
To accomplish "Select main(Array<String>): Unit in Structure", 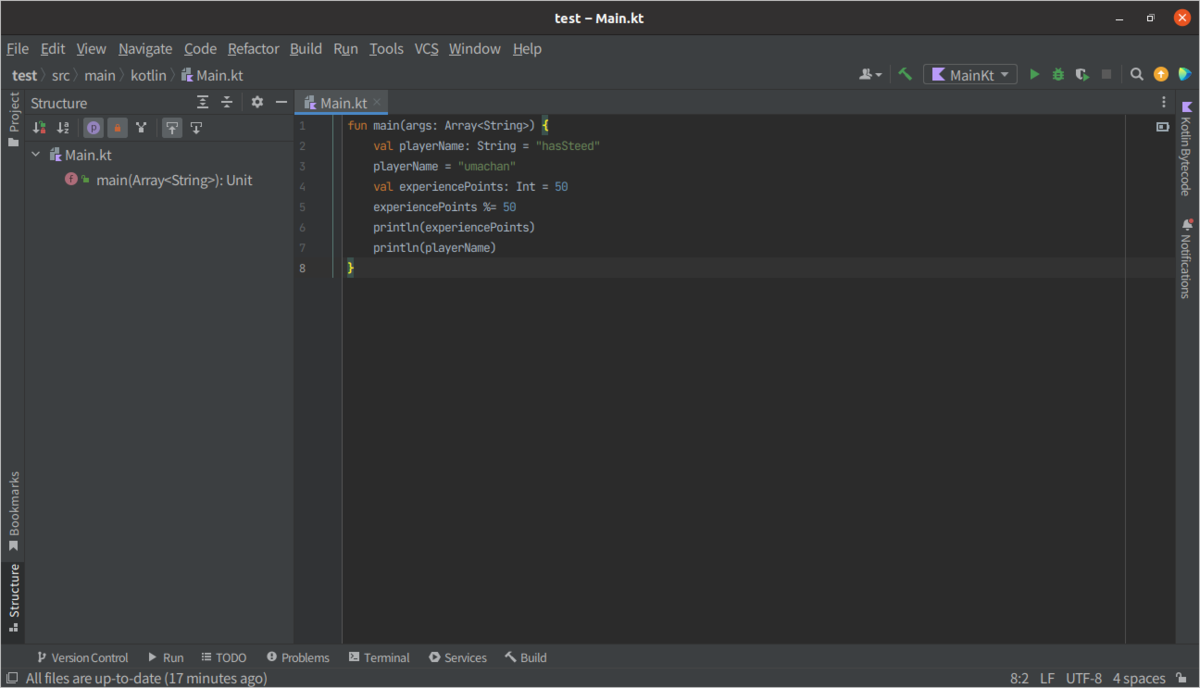I will click(x=173, y=180).
